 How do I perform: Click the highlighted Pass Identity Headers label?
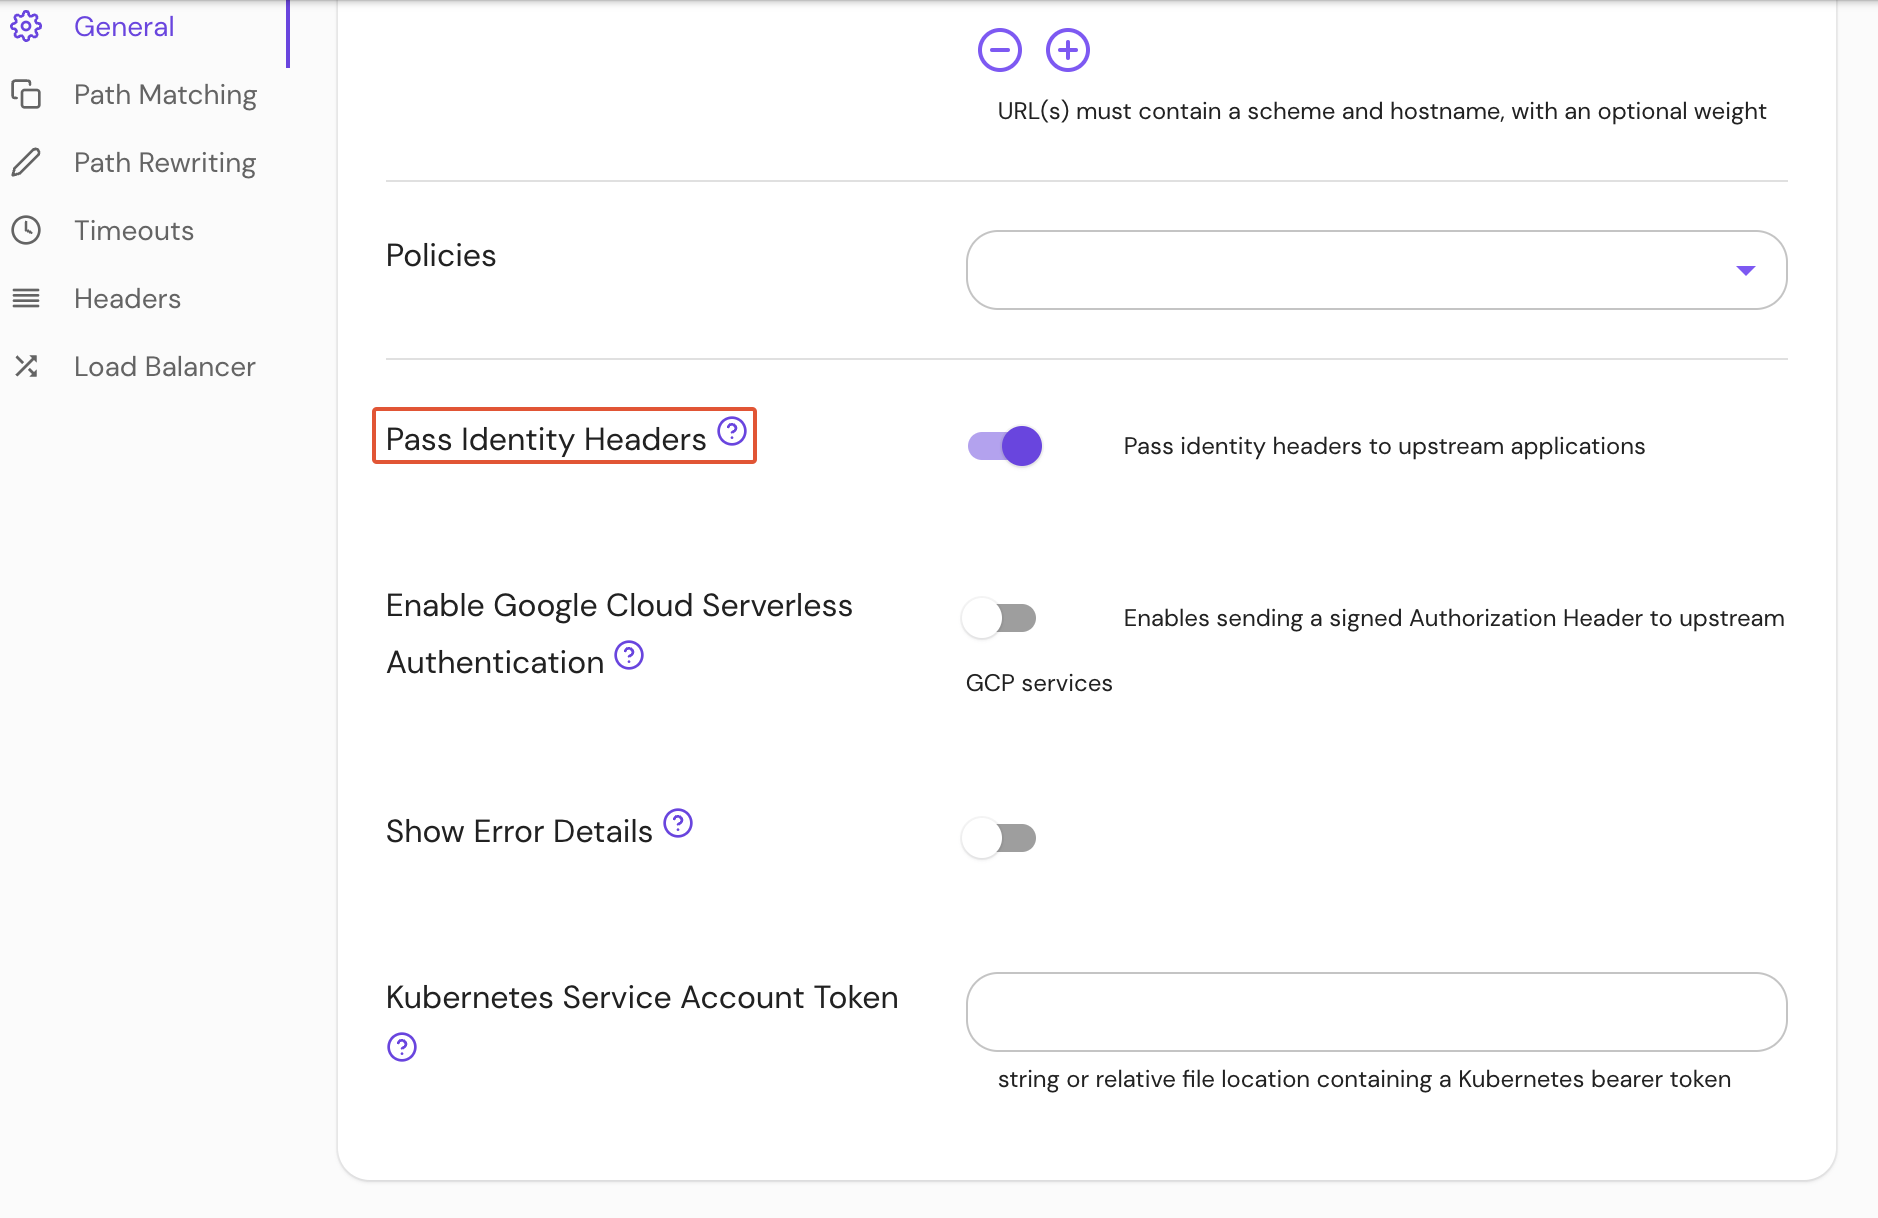[x=546, y=438]
